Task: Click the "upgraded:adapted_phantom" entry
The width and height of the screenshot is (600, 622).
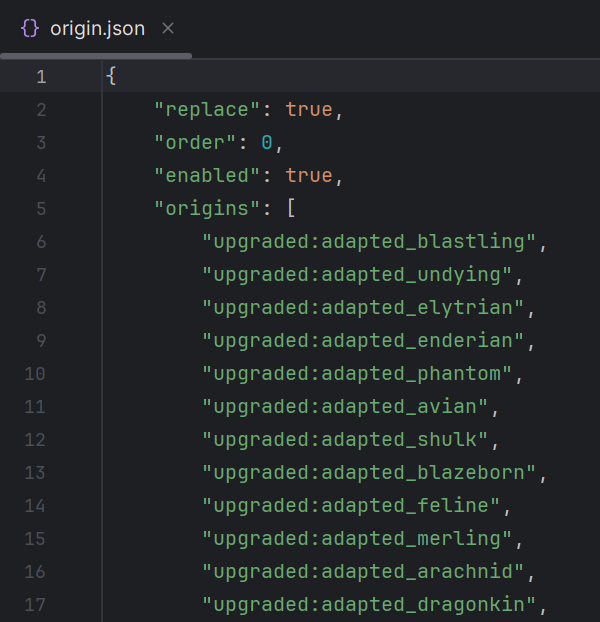Action: tap(358, 374)
